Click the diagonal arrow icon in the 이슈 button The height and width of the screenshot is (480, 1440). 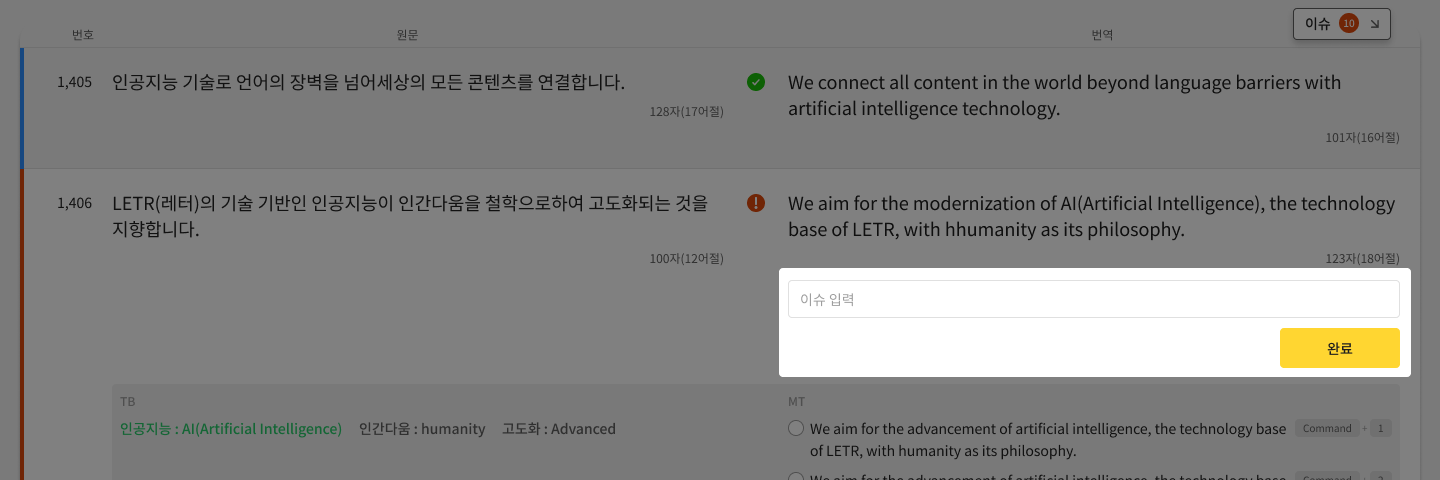point(1374,24)
